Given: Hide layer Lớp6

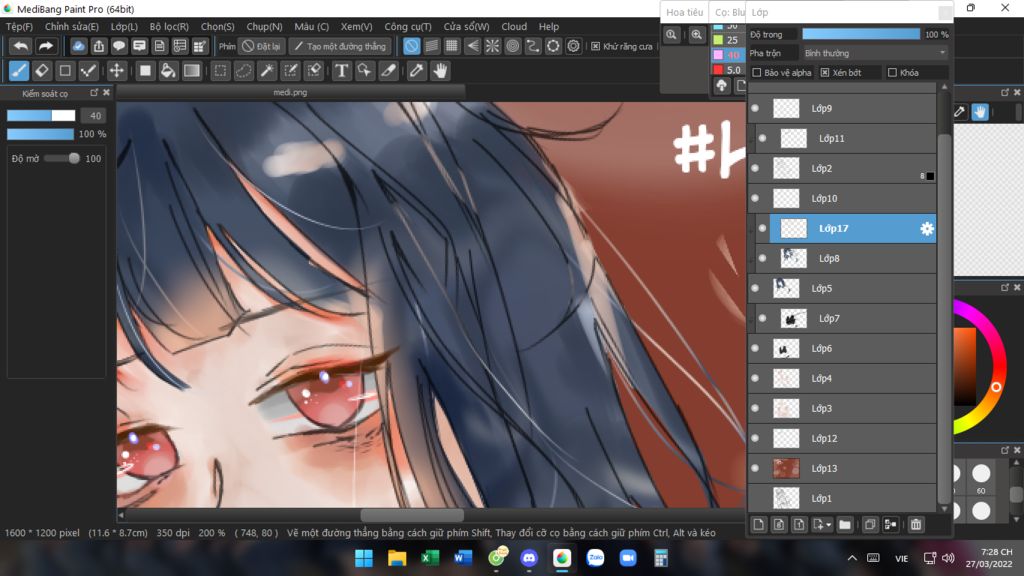Looking at the screenshot, I should click(x=755, y=348).
